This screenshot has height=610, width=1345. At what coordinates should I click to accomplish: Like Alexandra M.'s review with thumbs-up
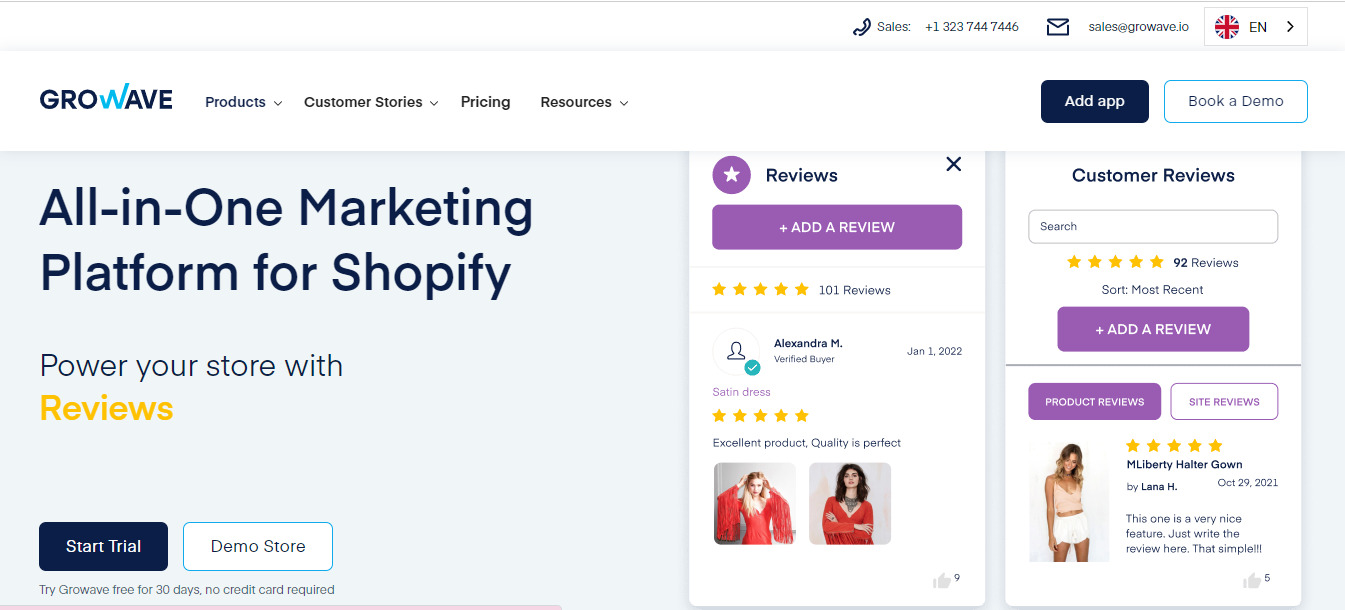[941, 580]
